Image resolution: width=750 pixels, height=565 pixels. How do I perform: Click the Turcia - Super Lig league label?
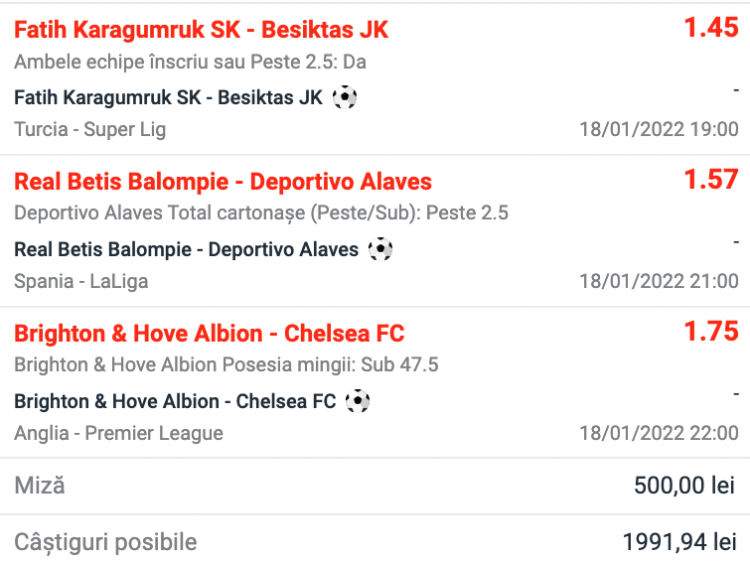[x=90, y=129]
